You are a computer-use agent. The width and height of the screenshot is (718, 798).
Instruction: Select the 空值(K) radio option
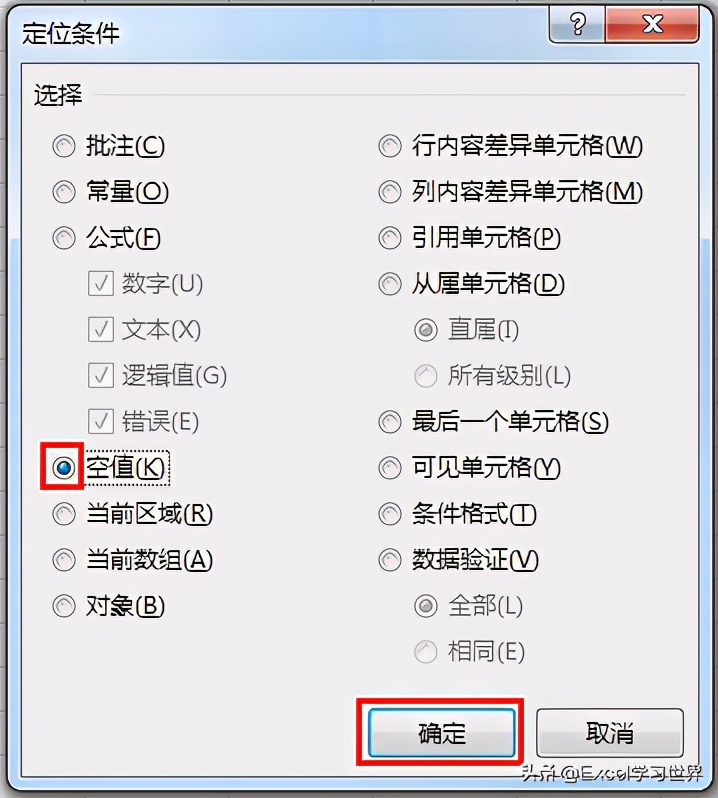(x=64, y=467)
